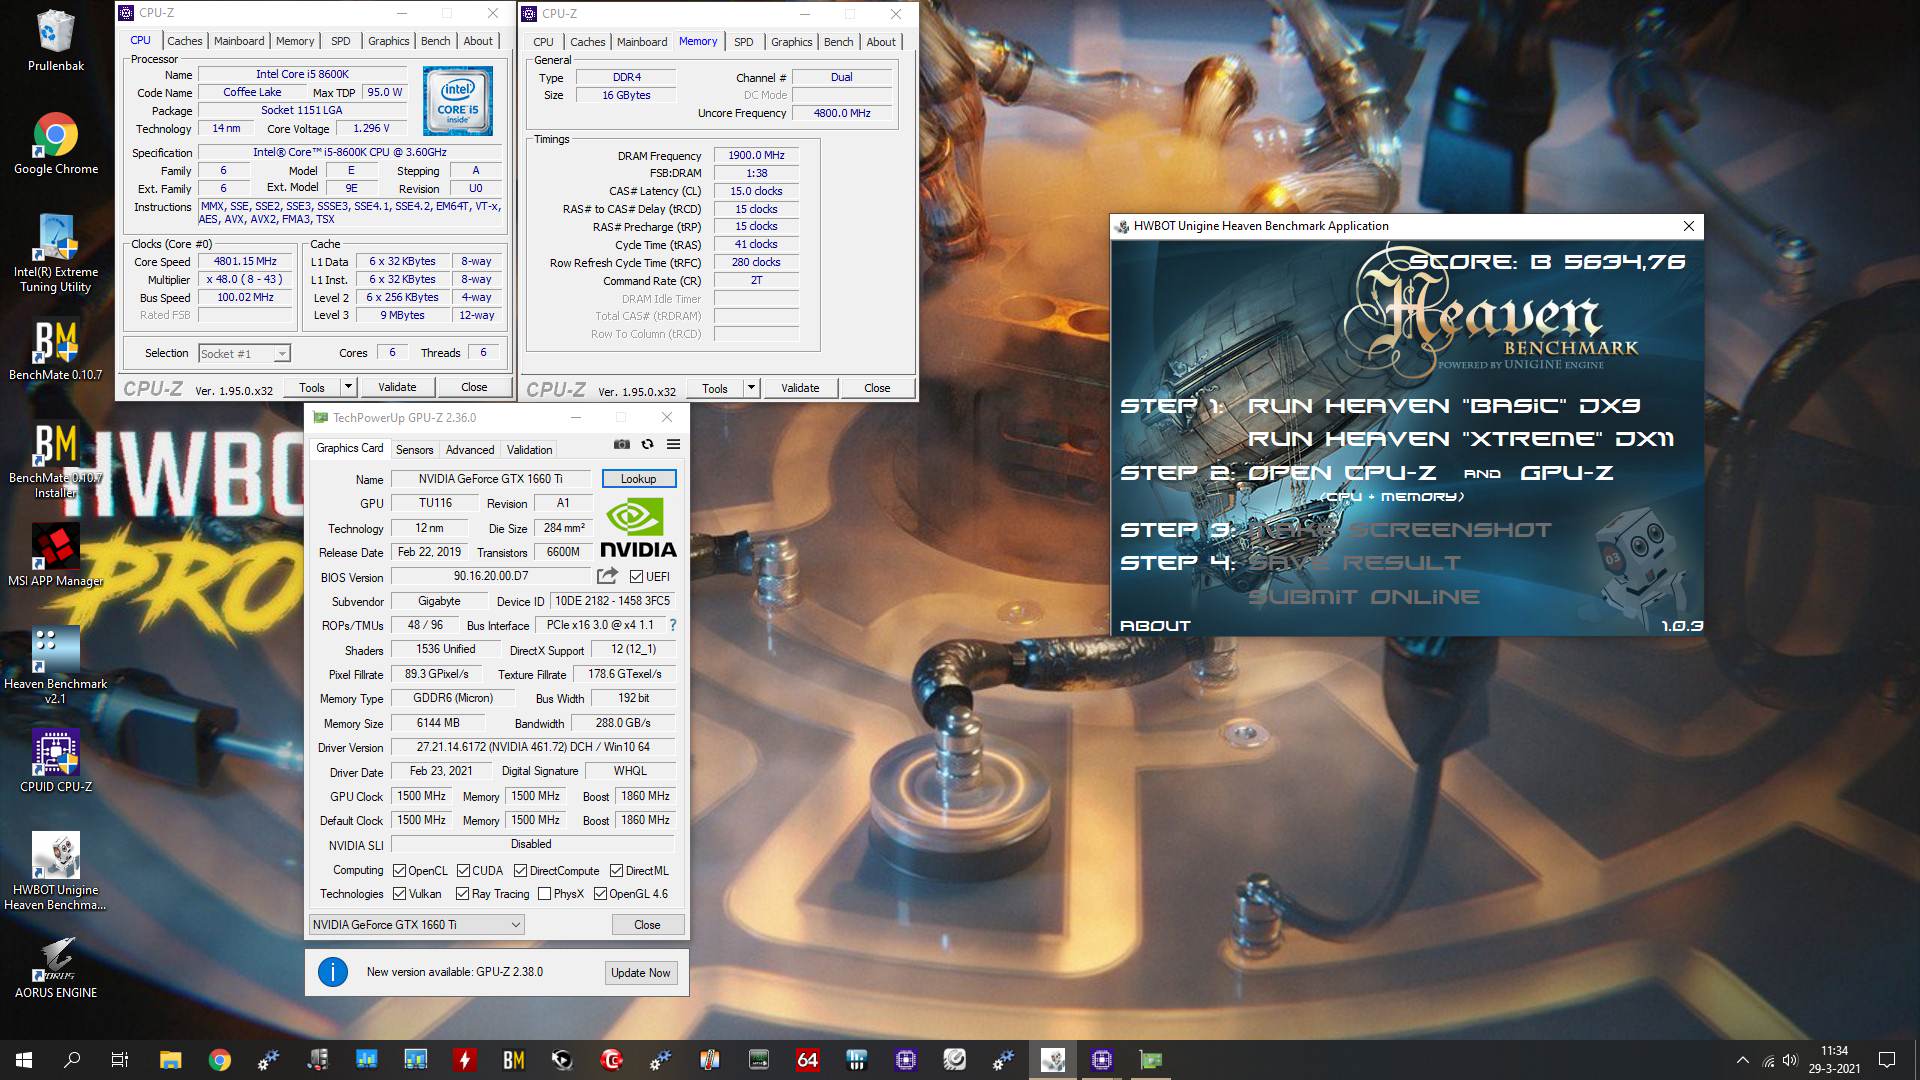The image size is (1920, 1080).
Task: Open Advanced tab in GPU-Z
Action: [x=470, y=450]
